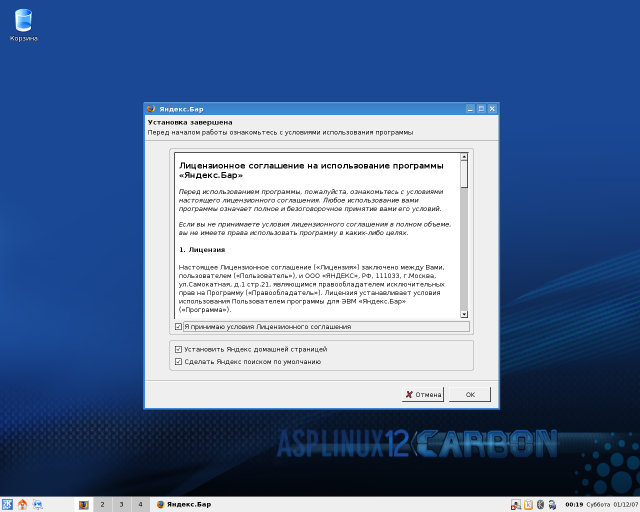This screenshot has height=512, width=640.
Task: Open the Klipper clipboard tray icon
Action: (x=528, y=505)
